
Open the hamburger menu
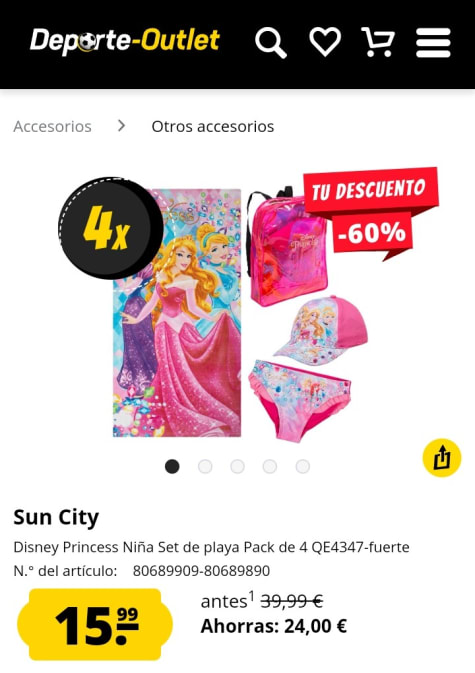(433, 42)
